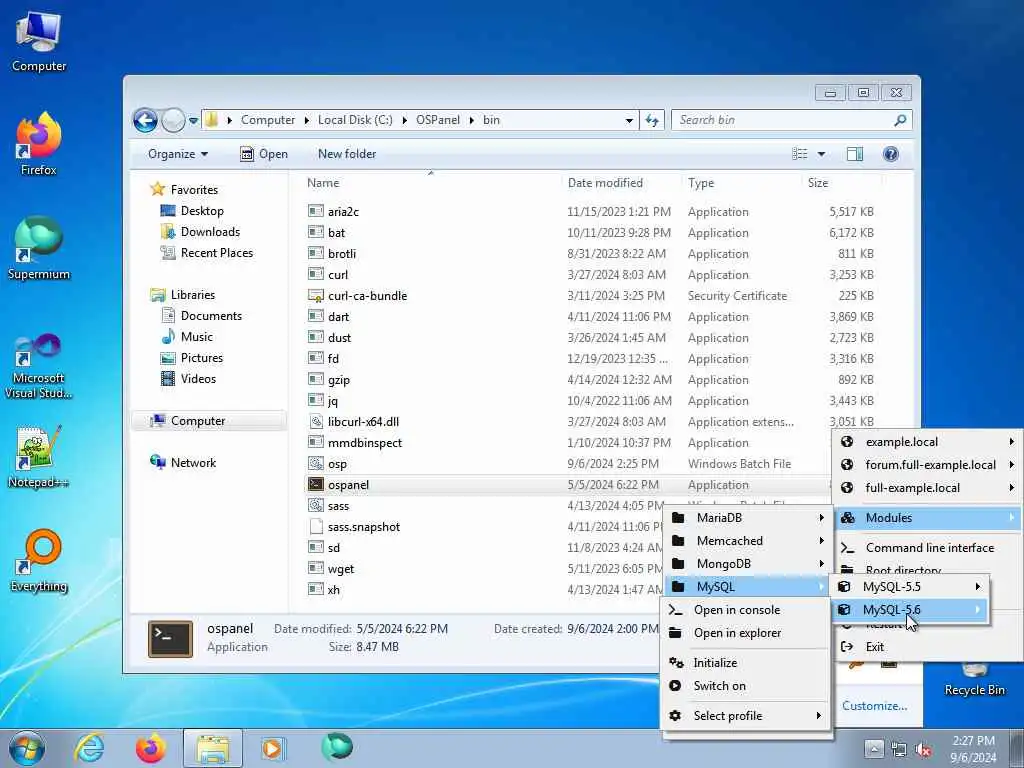Open Windows Media Player from taskbar
This screenshot has width=1024, height=768.
[x=272, y=748]
